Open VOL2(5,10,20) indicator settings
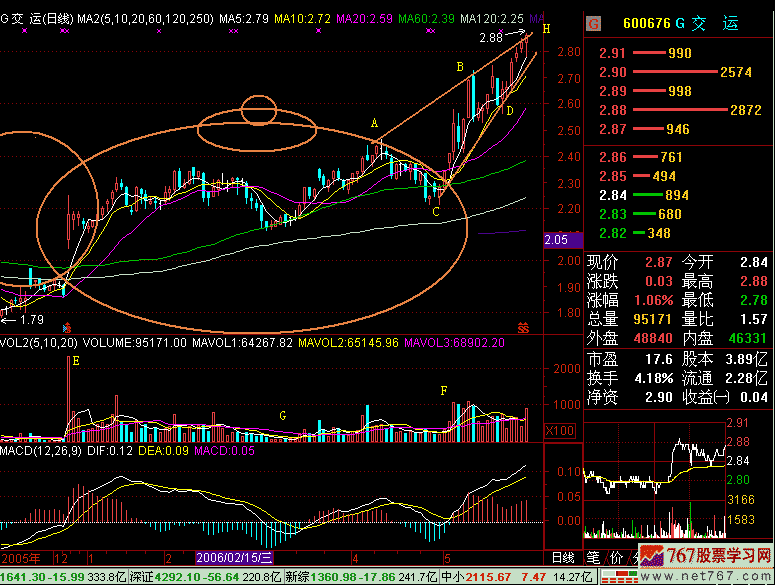The height and width of the screenshot is (585, 775). point(38,342)
